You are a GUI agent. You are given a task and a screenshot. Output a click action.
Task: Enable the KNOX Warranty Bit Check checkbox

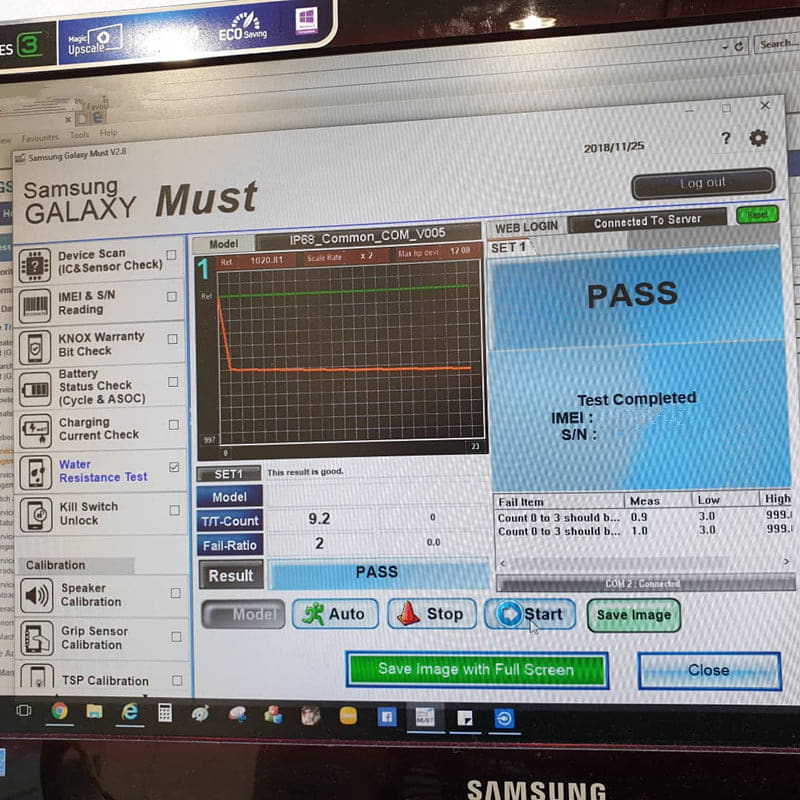coord(172,339)
